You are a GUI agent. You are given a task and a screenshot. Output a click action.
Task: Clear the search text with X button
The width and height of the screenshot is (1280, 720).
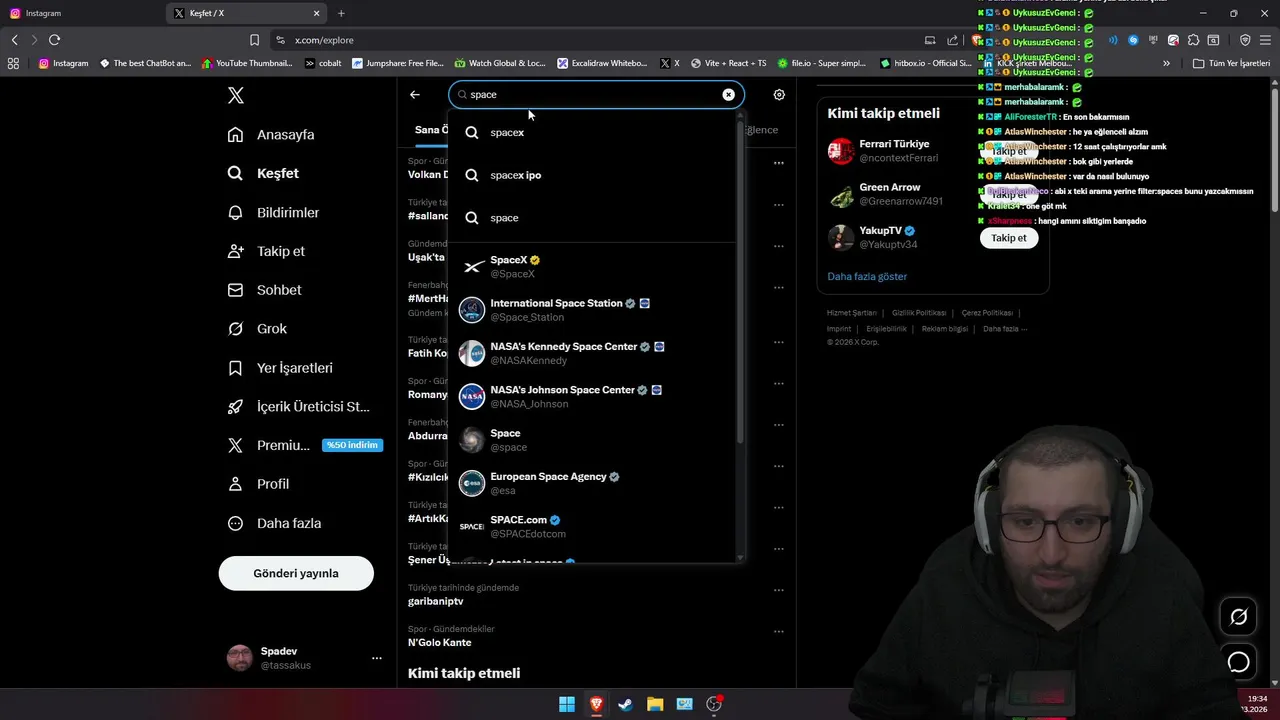[728, 94]
